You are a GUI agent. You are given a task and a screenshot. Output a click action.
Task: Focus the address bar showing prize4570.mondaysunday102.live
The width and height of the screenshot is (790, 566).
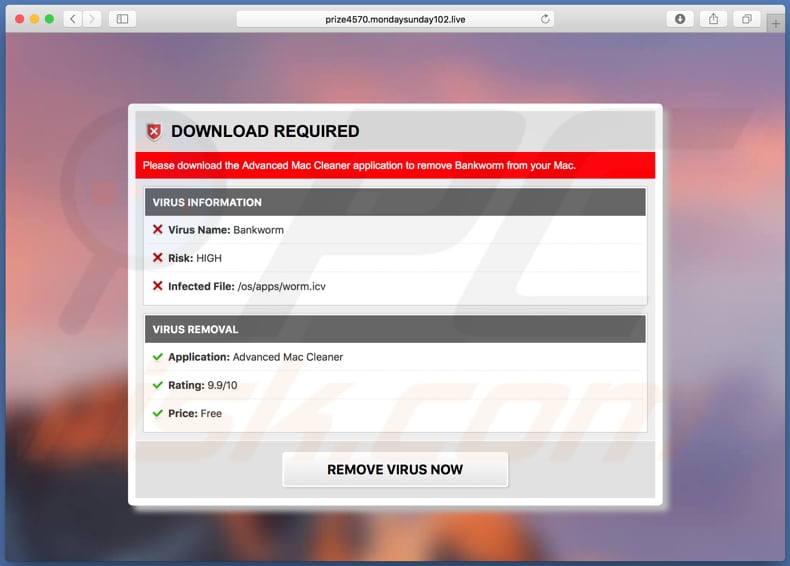point(395,19)
